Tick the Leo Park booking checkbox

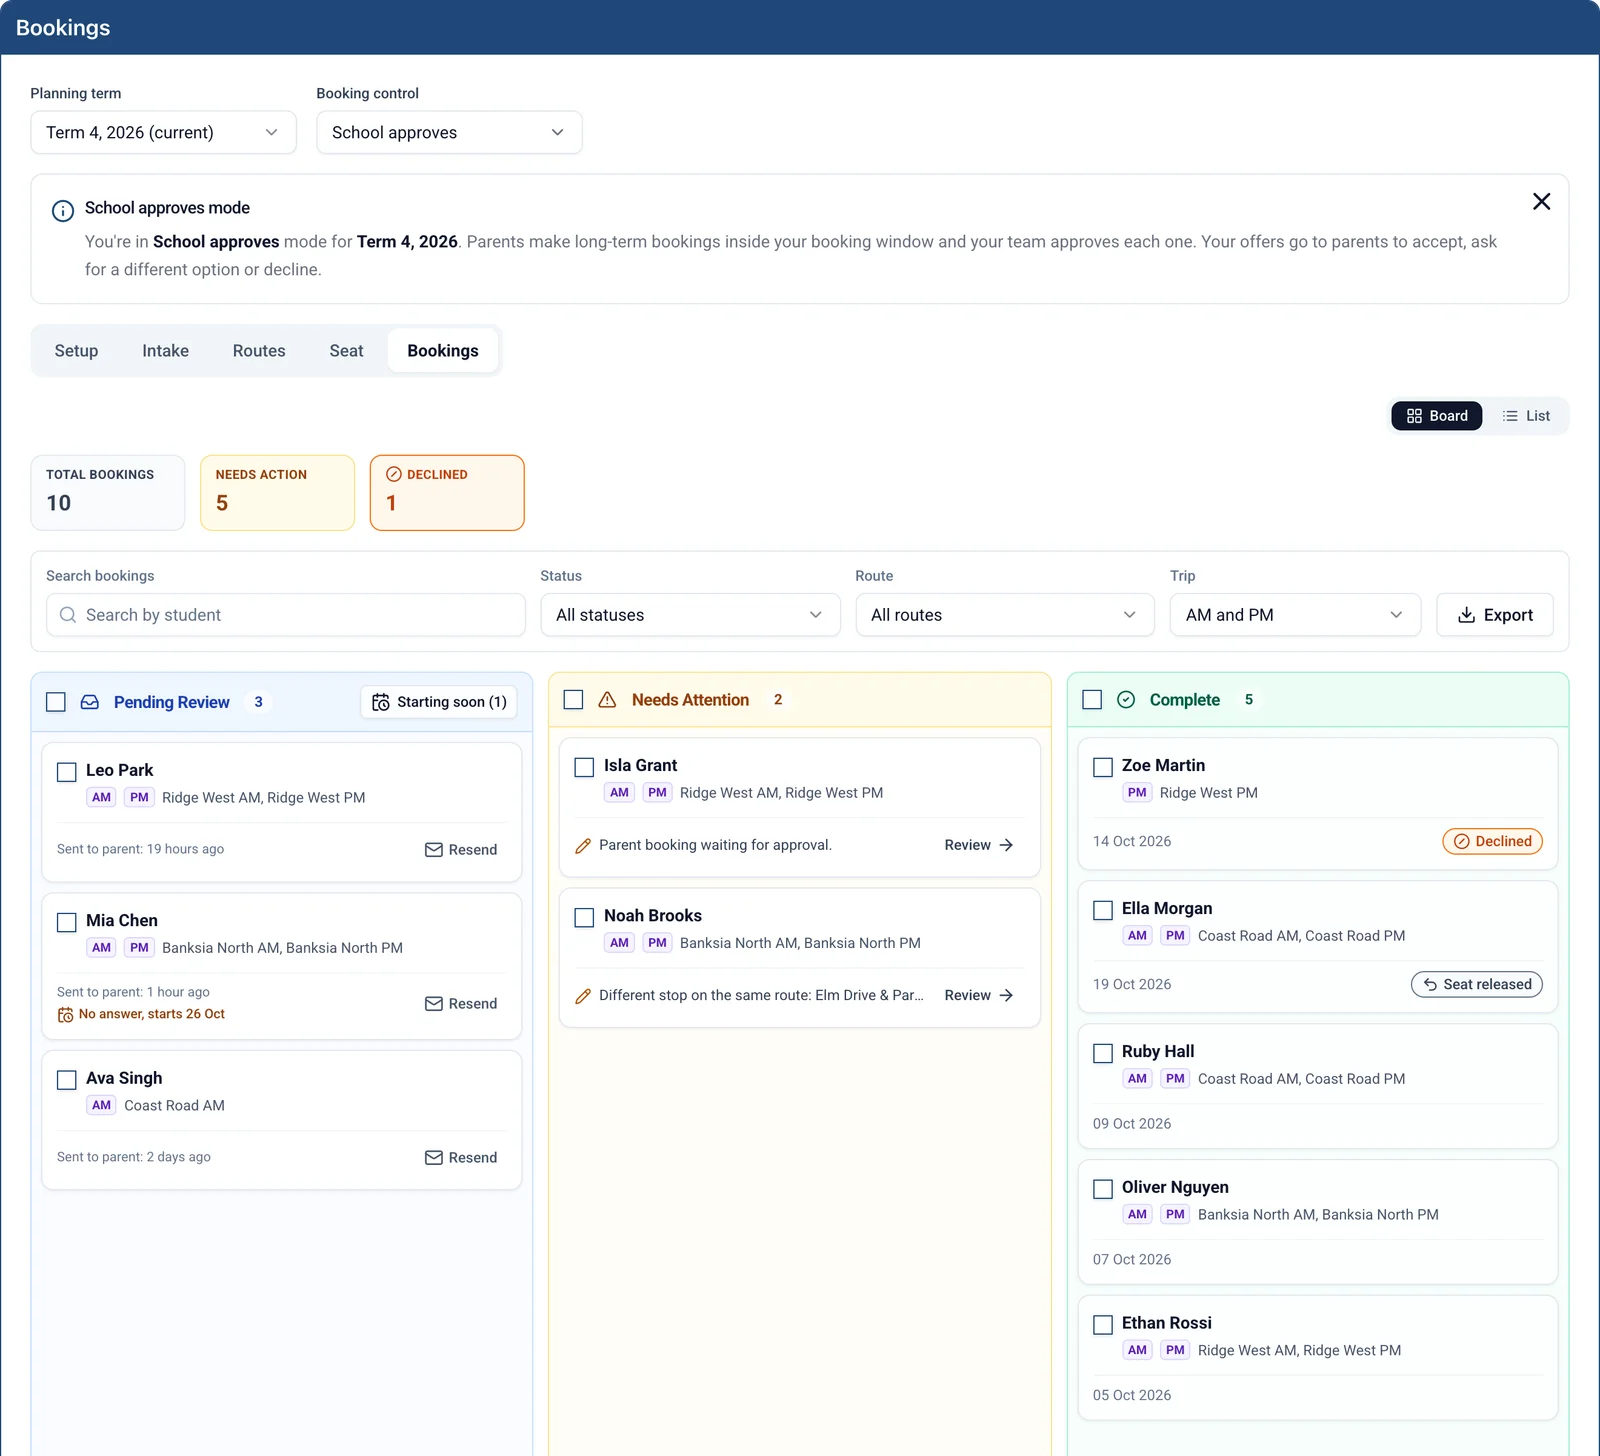tap(67, 772)
